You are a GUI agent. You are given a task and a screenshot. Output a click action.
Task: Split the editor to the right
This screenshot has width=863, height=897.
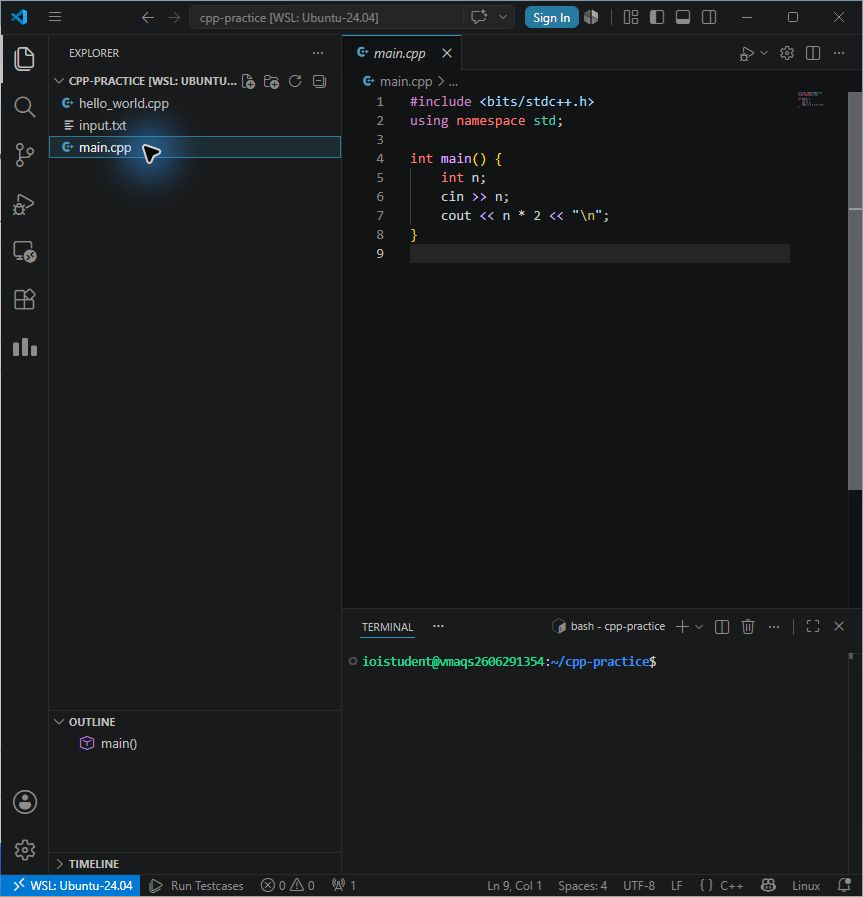pyautogui.click(x=813, y=53)
